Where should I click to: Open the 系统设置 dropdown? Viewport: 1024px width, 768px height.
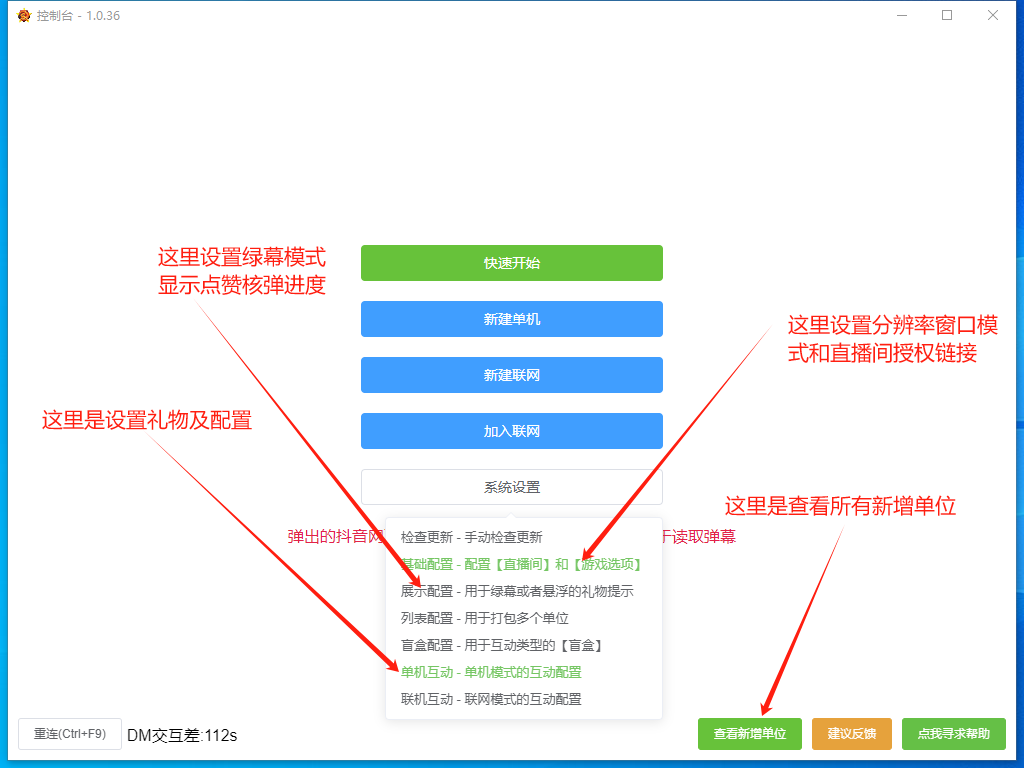click(511, 487)
